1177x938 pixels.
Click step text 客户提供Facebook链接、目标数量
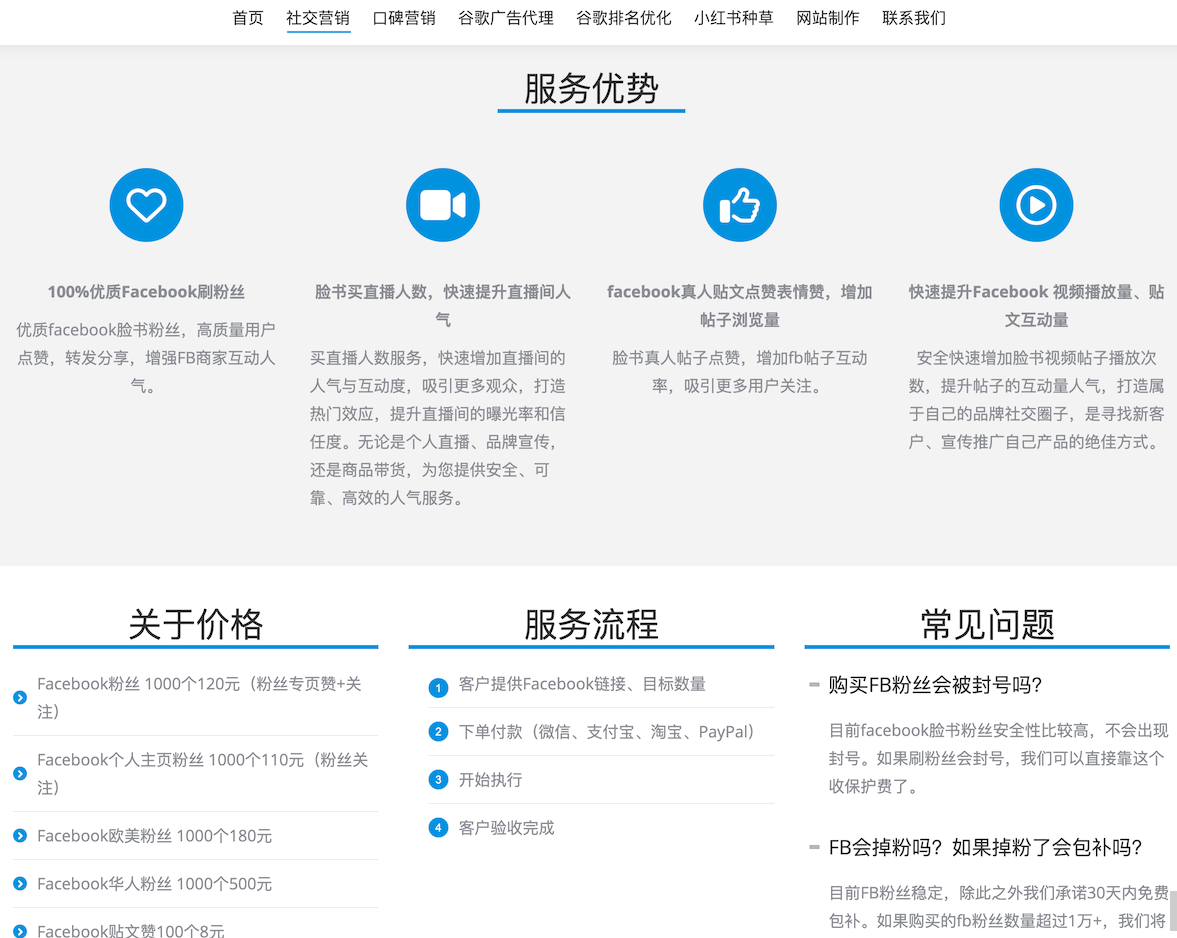582,684
